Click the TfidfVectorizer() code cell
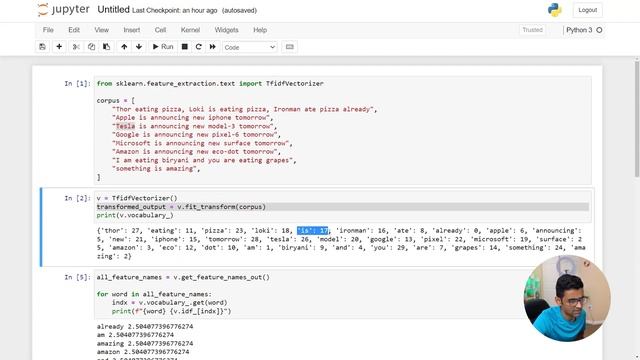 (x=343, y=207)
